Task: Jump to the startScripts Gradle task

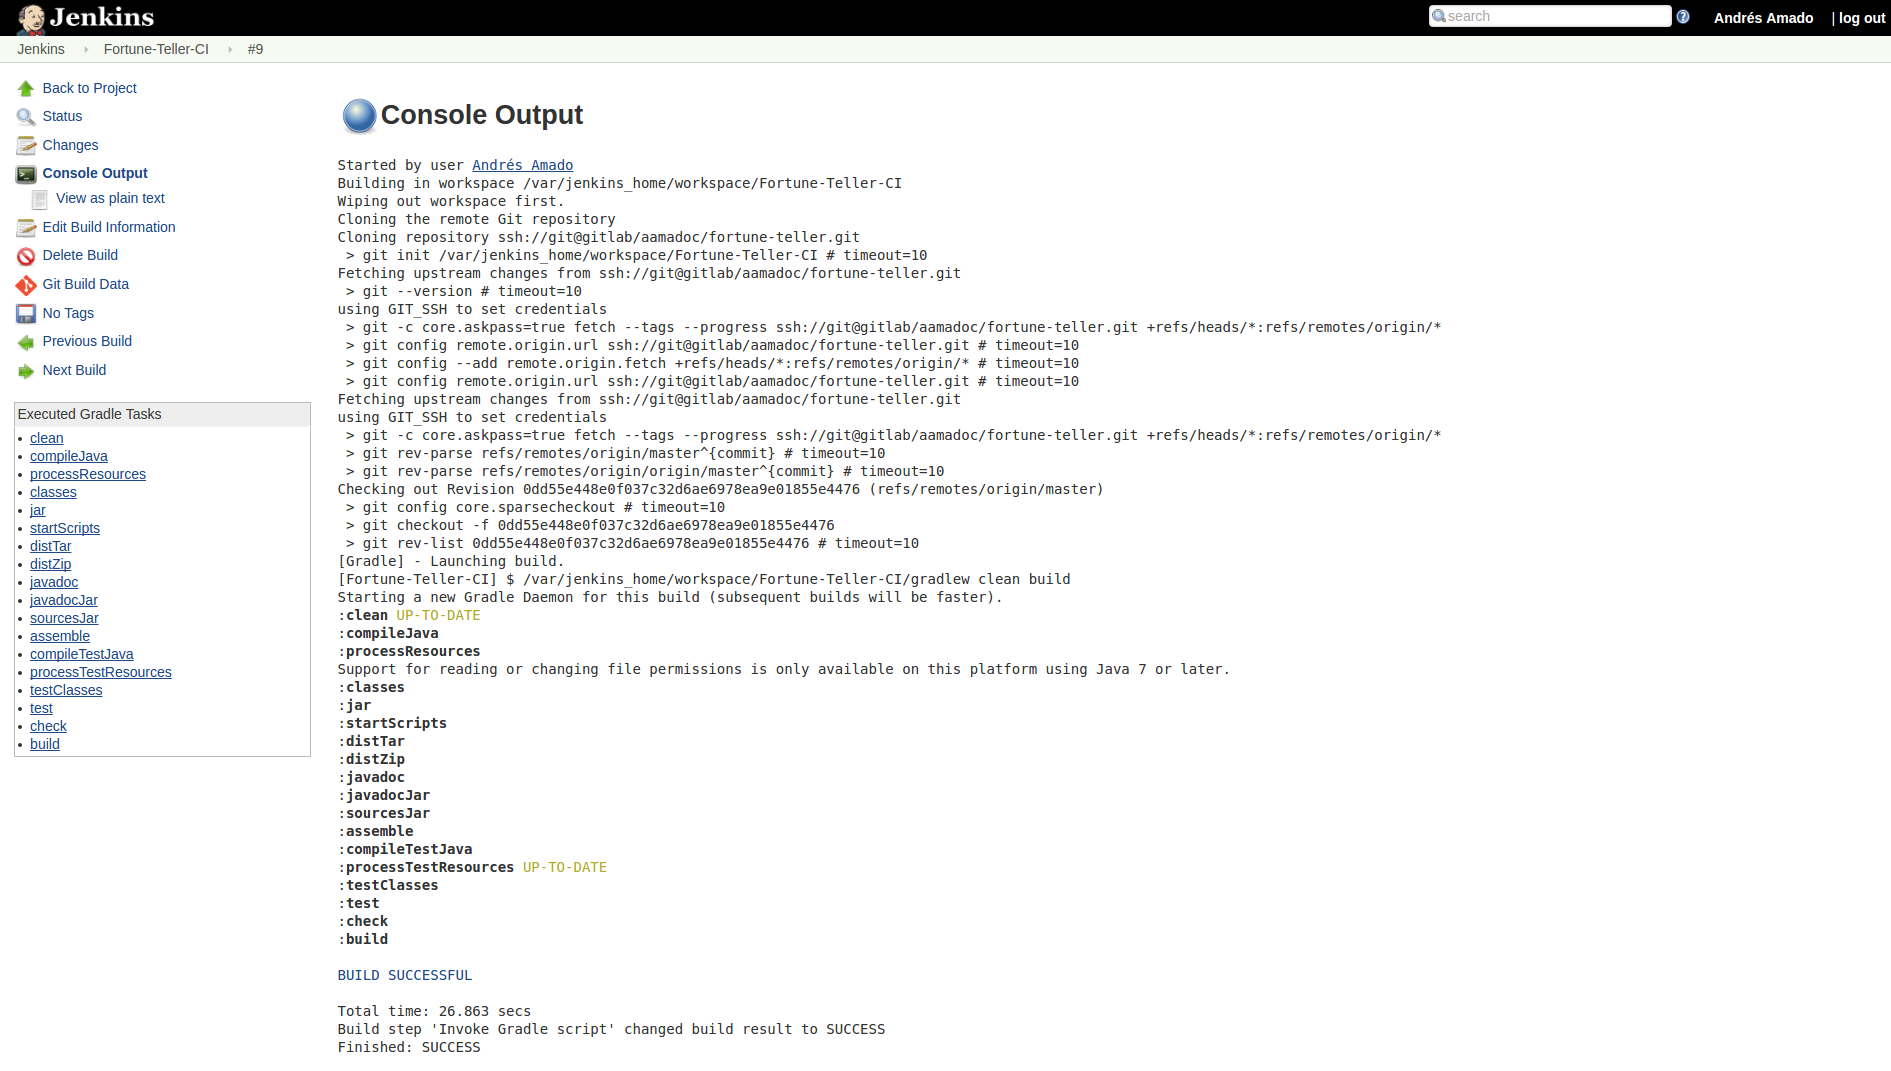Action: pos(65,528)
